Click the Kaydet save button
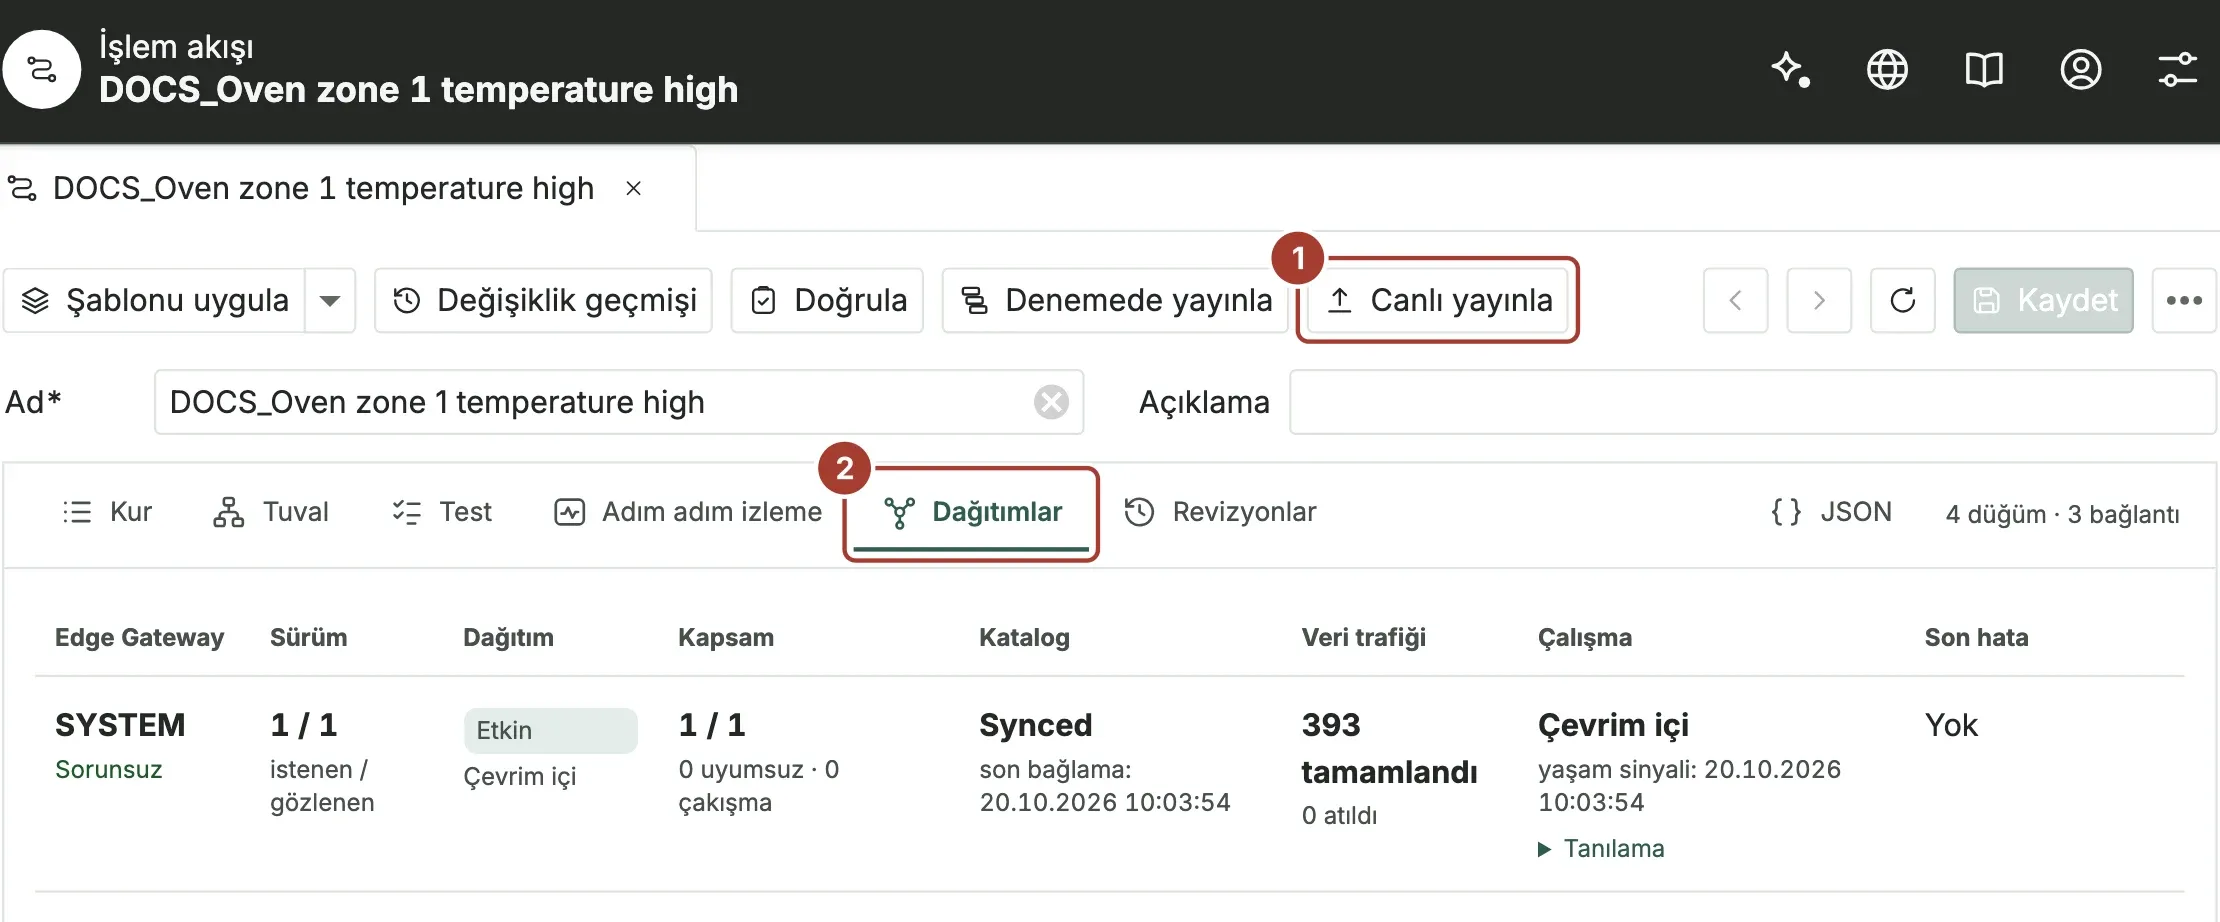2220x922 pixels. click(2044, 300)
